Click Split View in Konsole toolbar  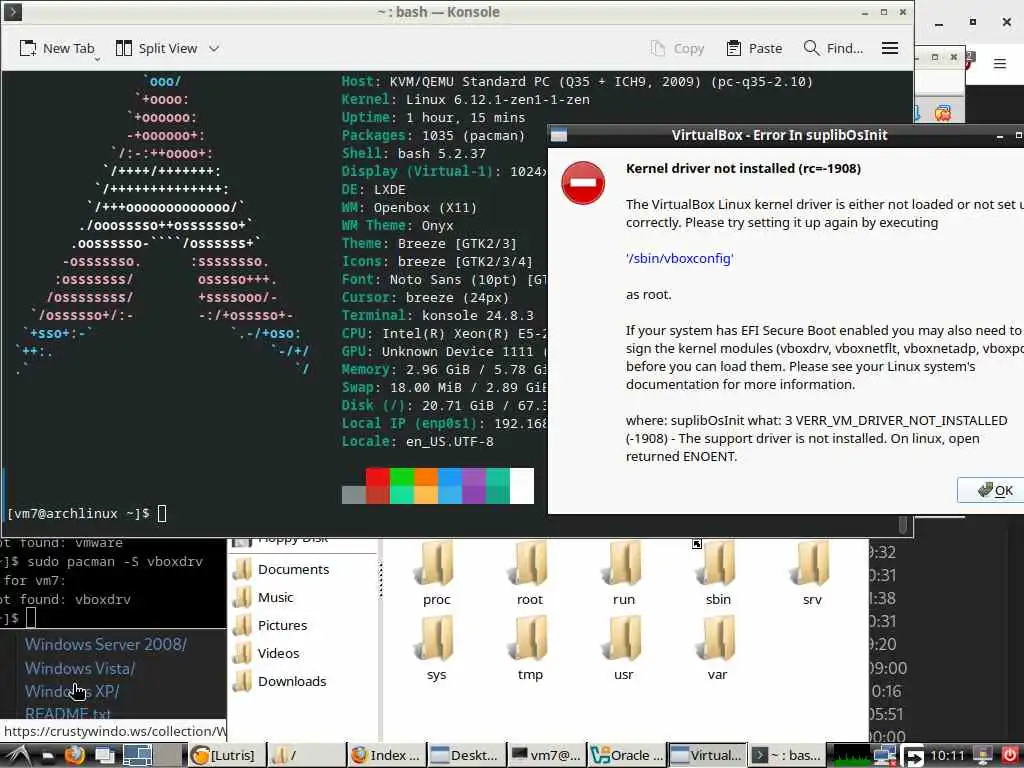tap(157, 48)
